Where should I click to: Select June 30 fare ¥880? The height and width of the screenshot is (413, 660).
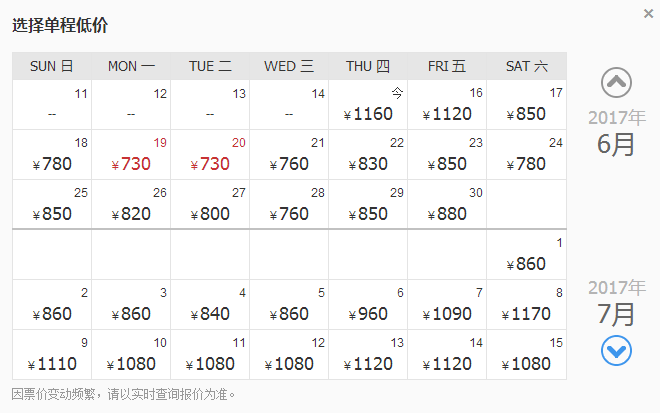(x=447, y=205)
